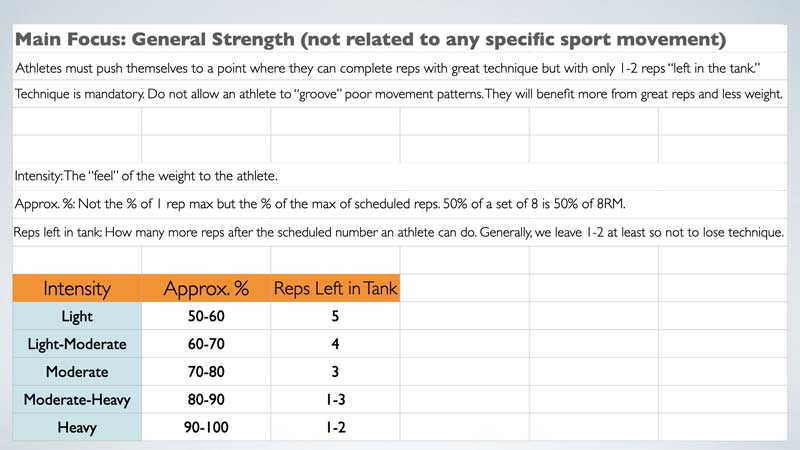
Task: Select the Light intensity cell
Action: [x=77, y=316]
